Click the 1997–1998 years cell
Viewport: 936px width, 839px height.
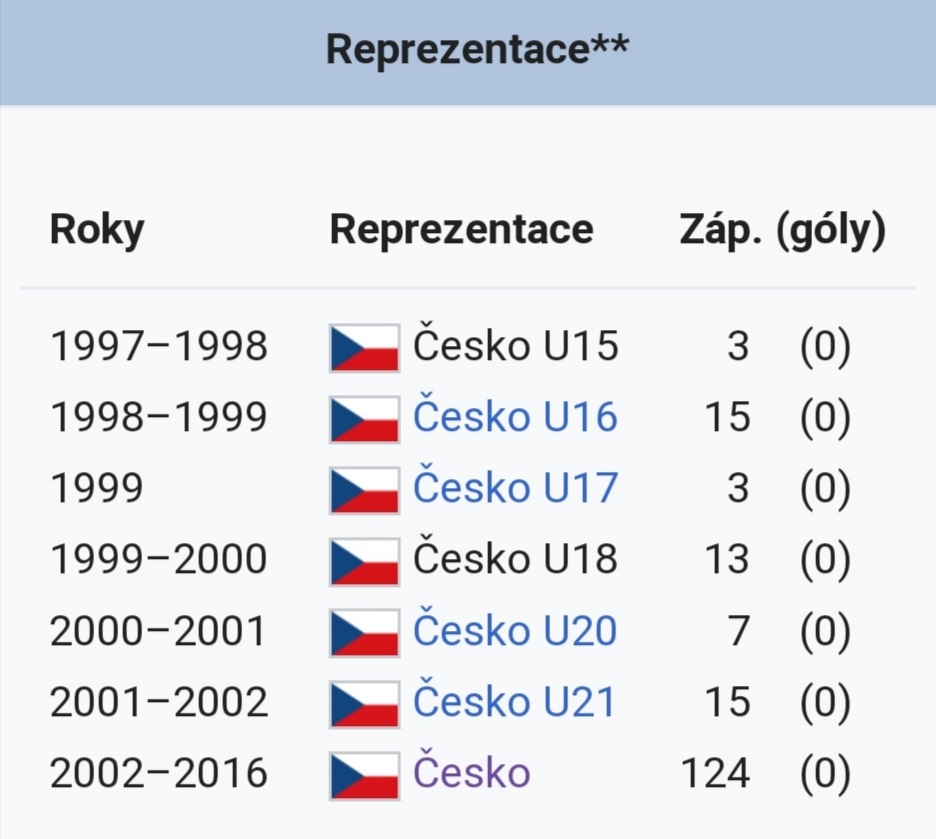[x=159, y=346]
